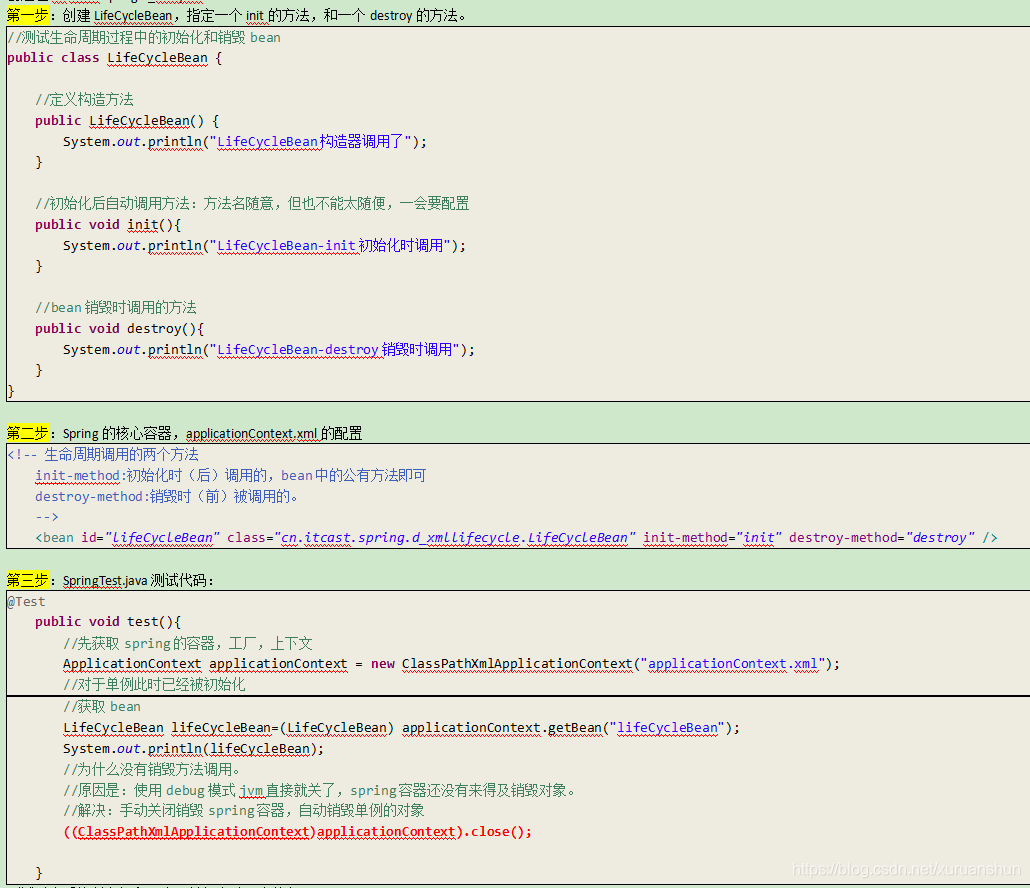Click the @Test annotation
Screen dimensions: 1030x888
(25, 601)
